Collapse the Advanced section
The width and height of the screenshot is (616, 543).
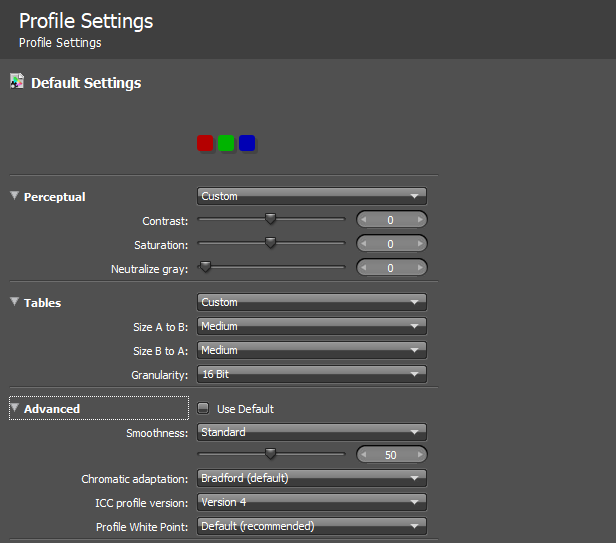[x=15, y=408]
